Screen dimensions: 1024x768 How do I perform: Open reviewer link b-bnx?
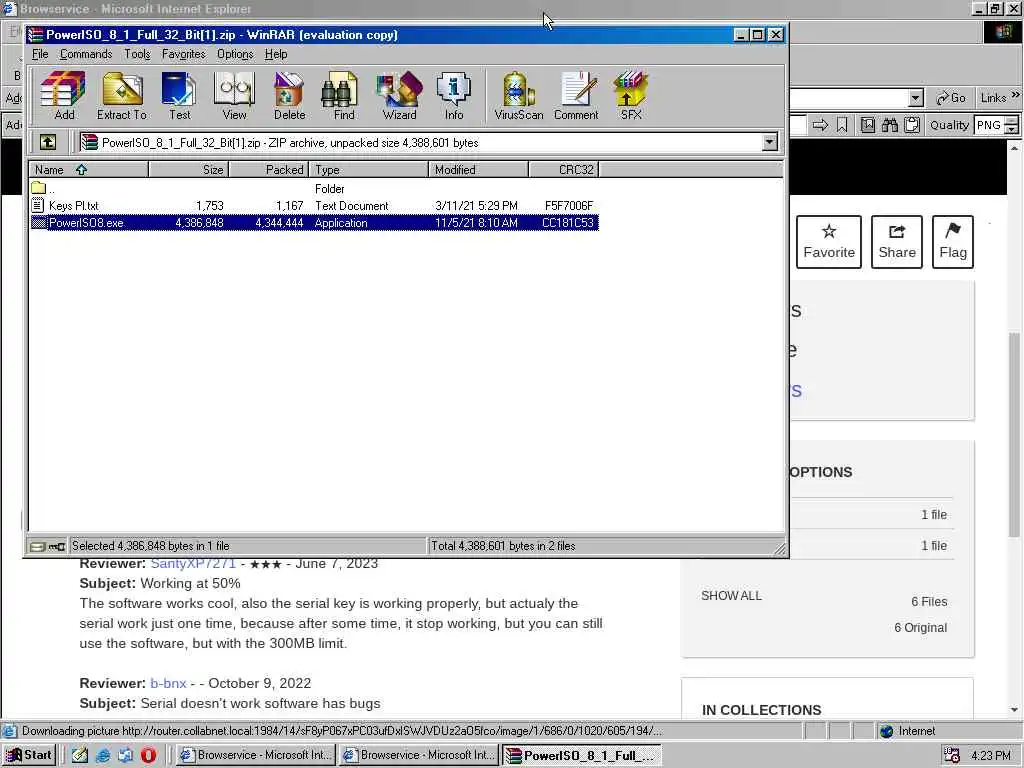[x=168, y=683]
